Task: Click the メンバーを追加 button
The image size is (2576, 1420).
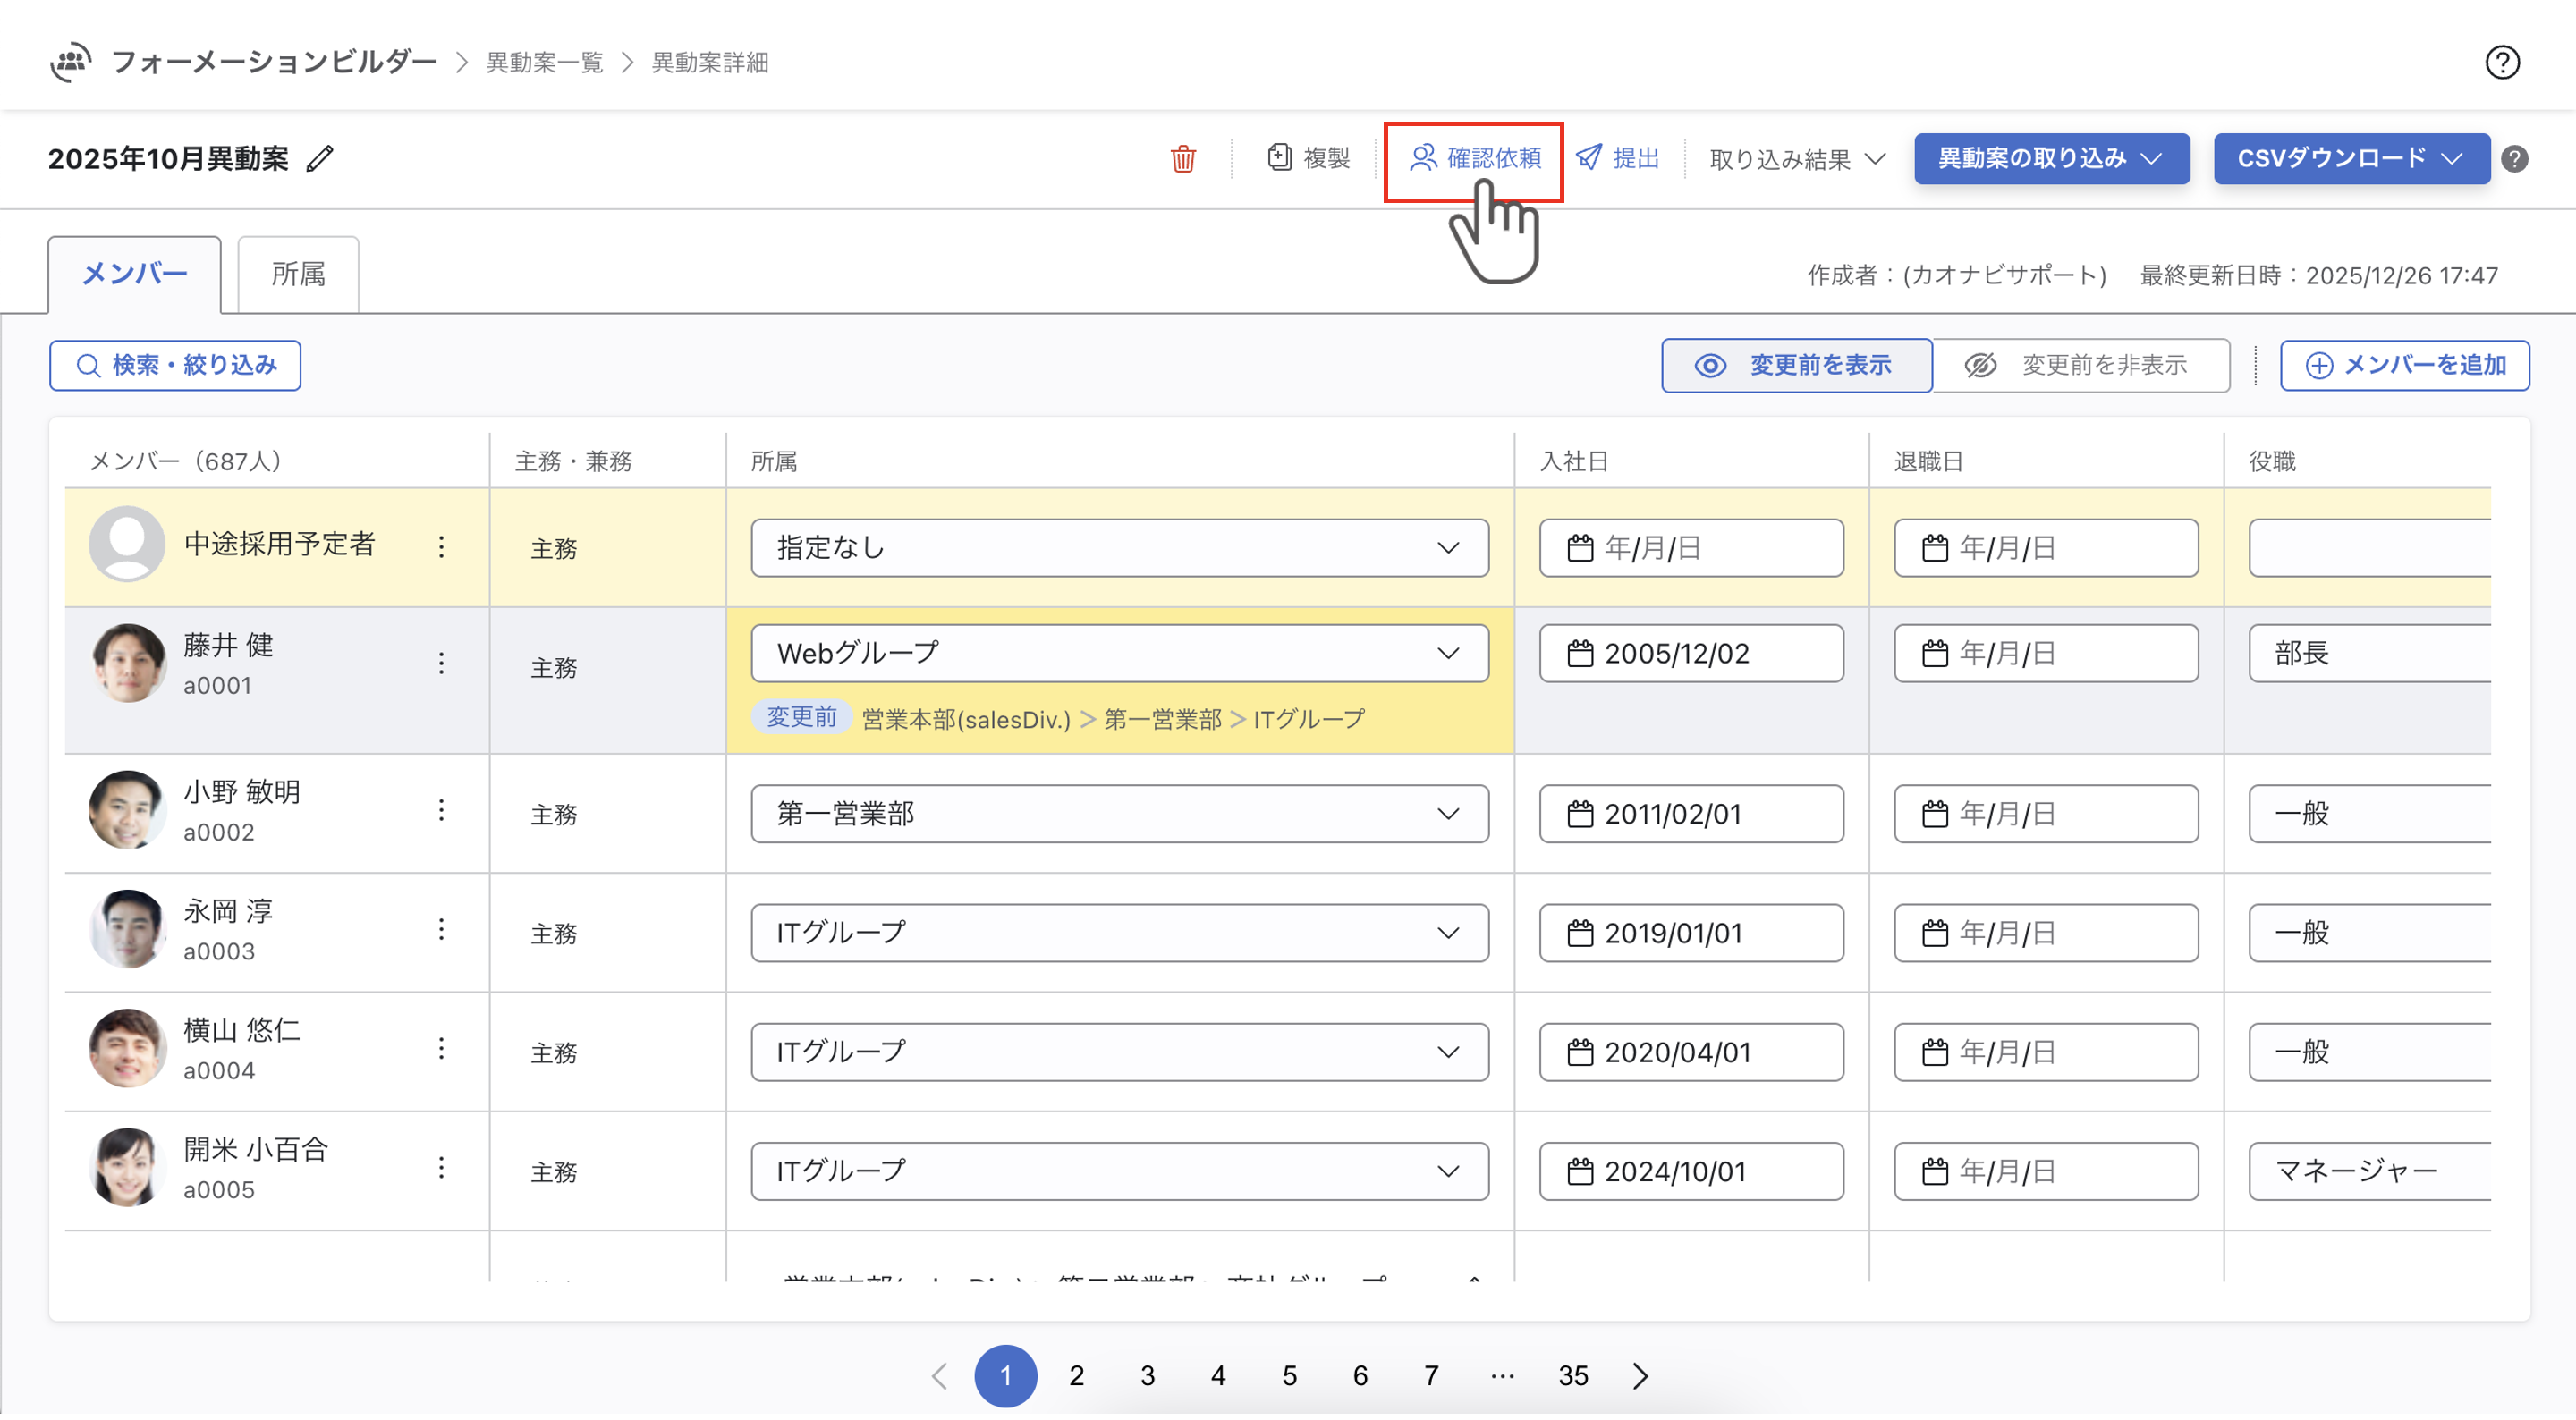Action: 2404,366
